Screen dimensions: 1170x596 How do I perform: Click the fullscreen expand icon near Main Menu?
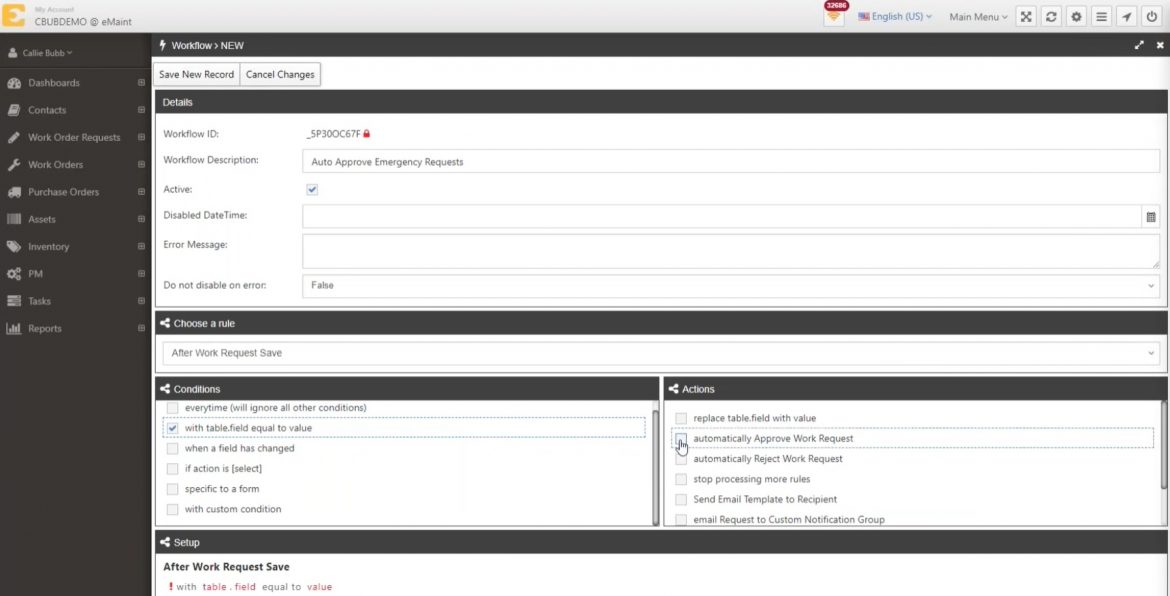pyautogui.click(x=1025, y=16)
